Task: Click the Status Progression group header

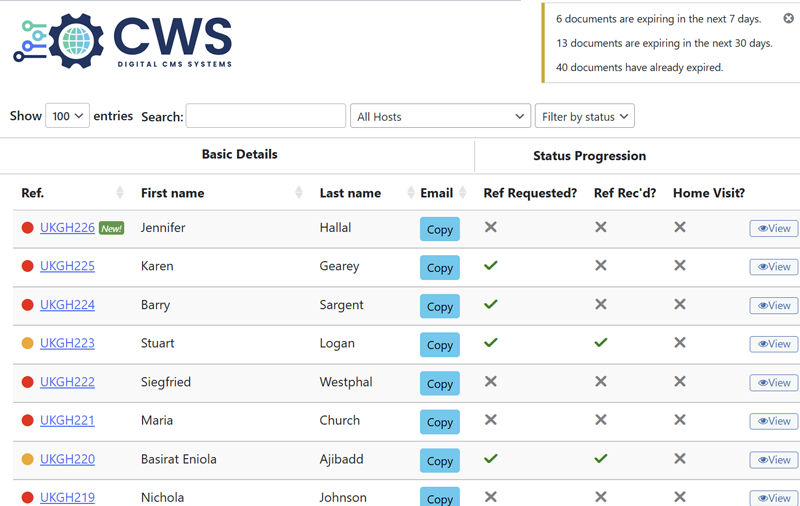Action: [589, 156]
